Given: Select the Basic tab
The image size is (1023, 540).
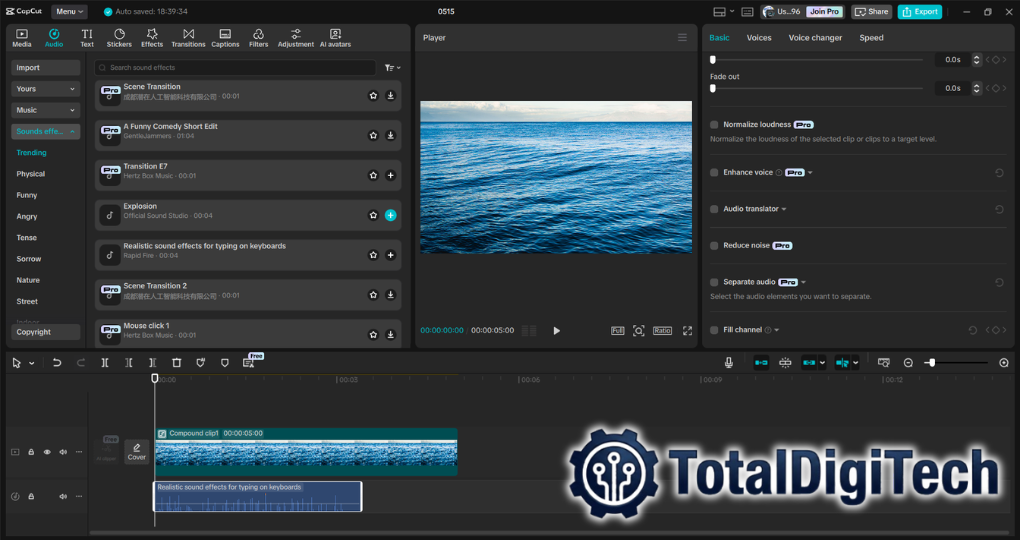Looking at the screenshot, I should pos(719,38).
